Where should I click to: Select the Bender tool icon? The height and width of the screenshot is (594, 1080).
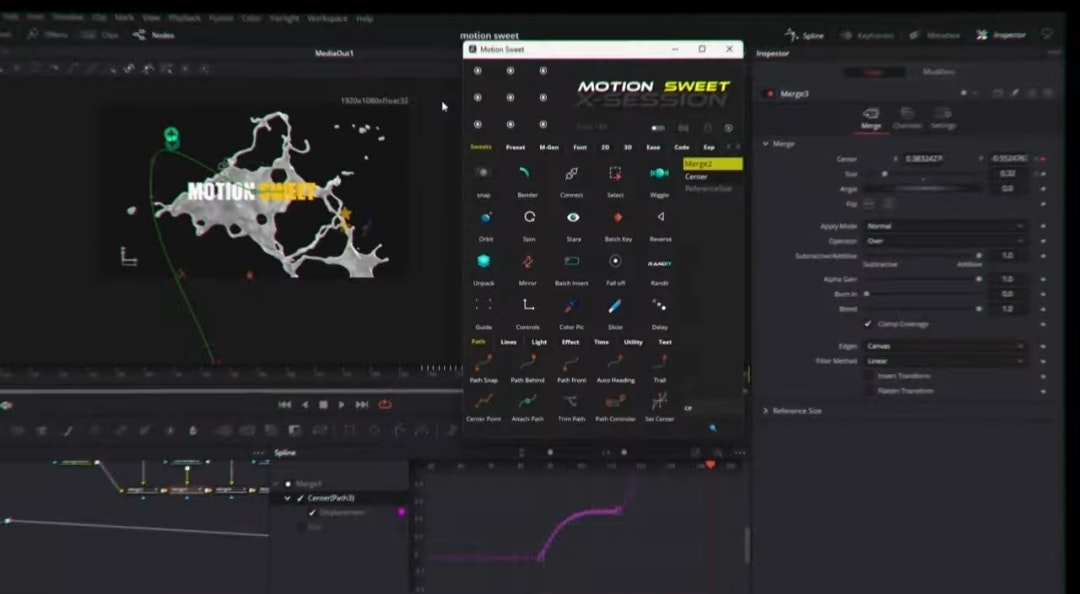coord(527,174)
